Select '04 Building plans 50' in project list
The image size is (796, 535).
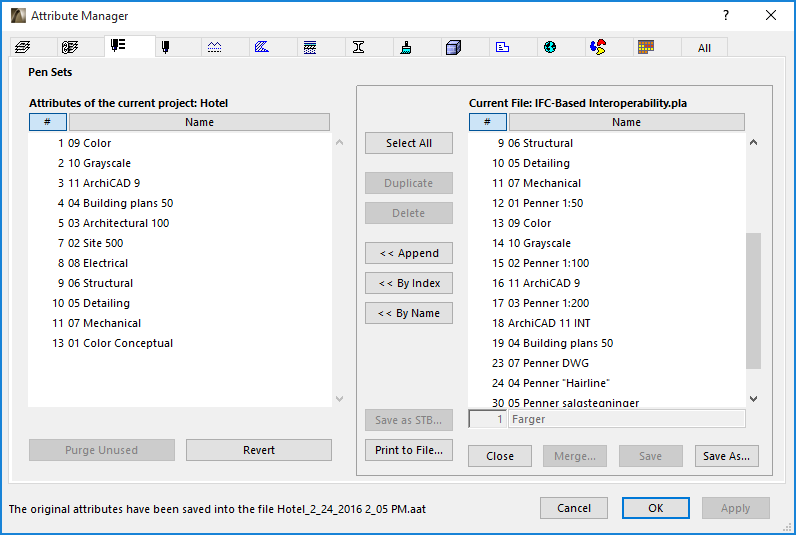(180, 203)
